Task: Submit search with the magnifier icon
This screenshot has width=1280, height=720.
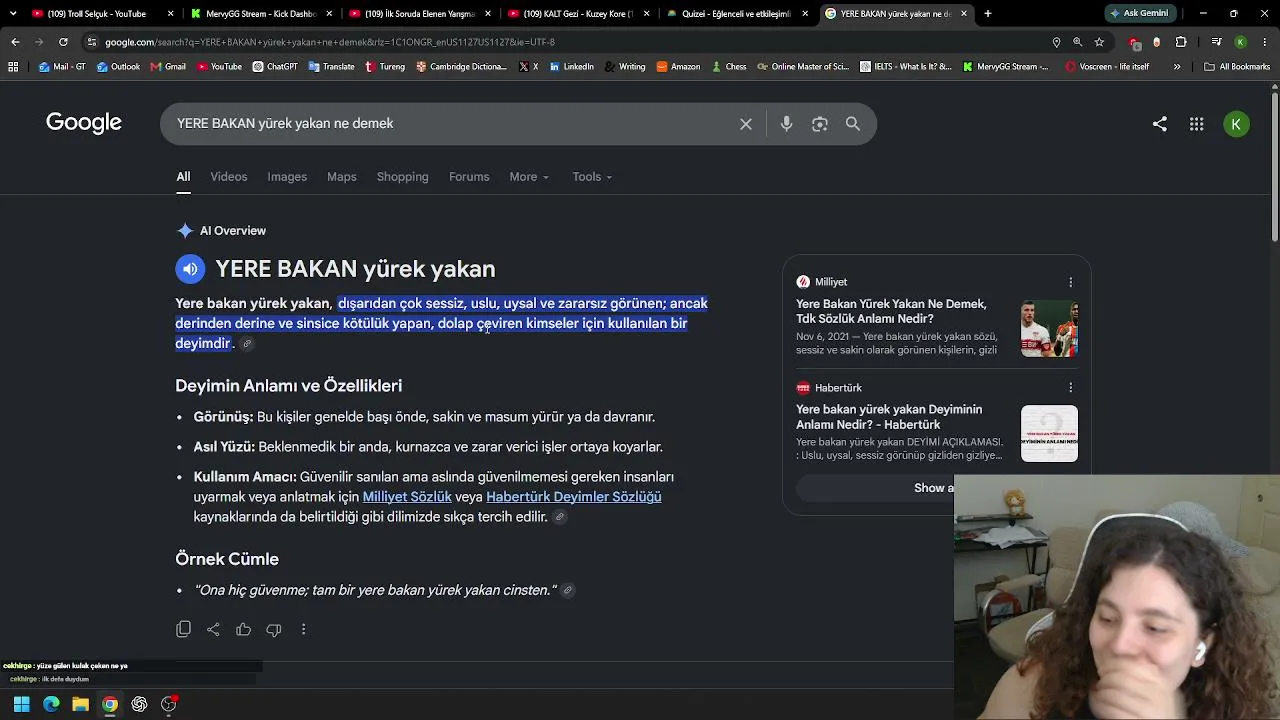Action: [x=853, y=124]
